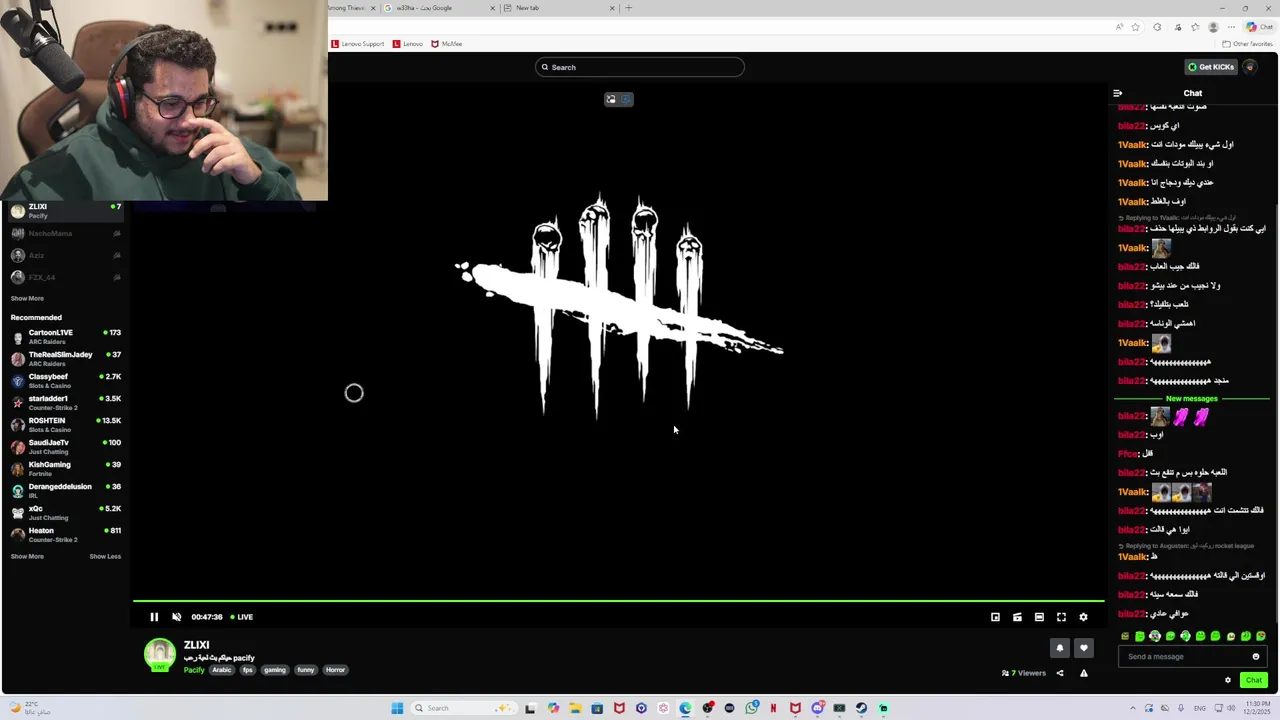Open video player settings gear
Viewport: 1280px width, 720px height.
pos(1083,617)
